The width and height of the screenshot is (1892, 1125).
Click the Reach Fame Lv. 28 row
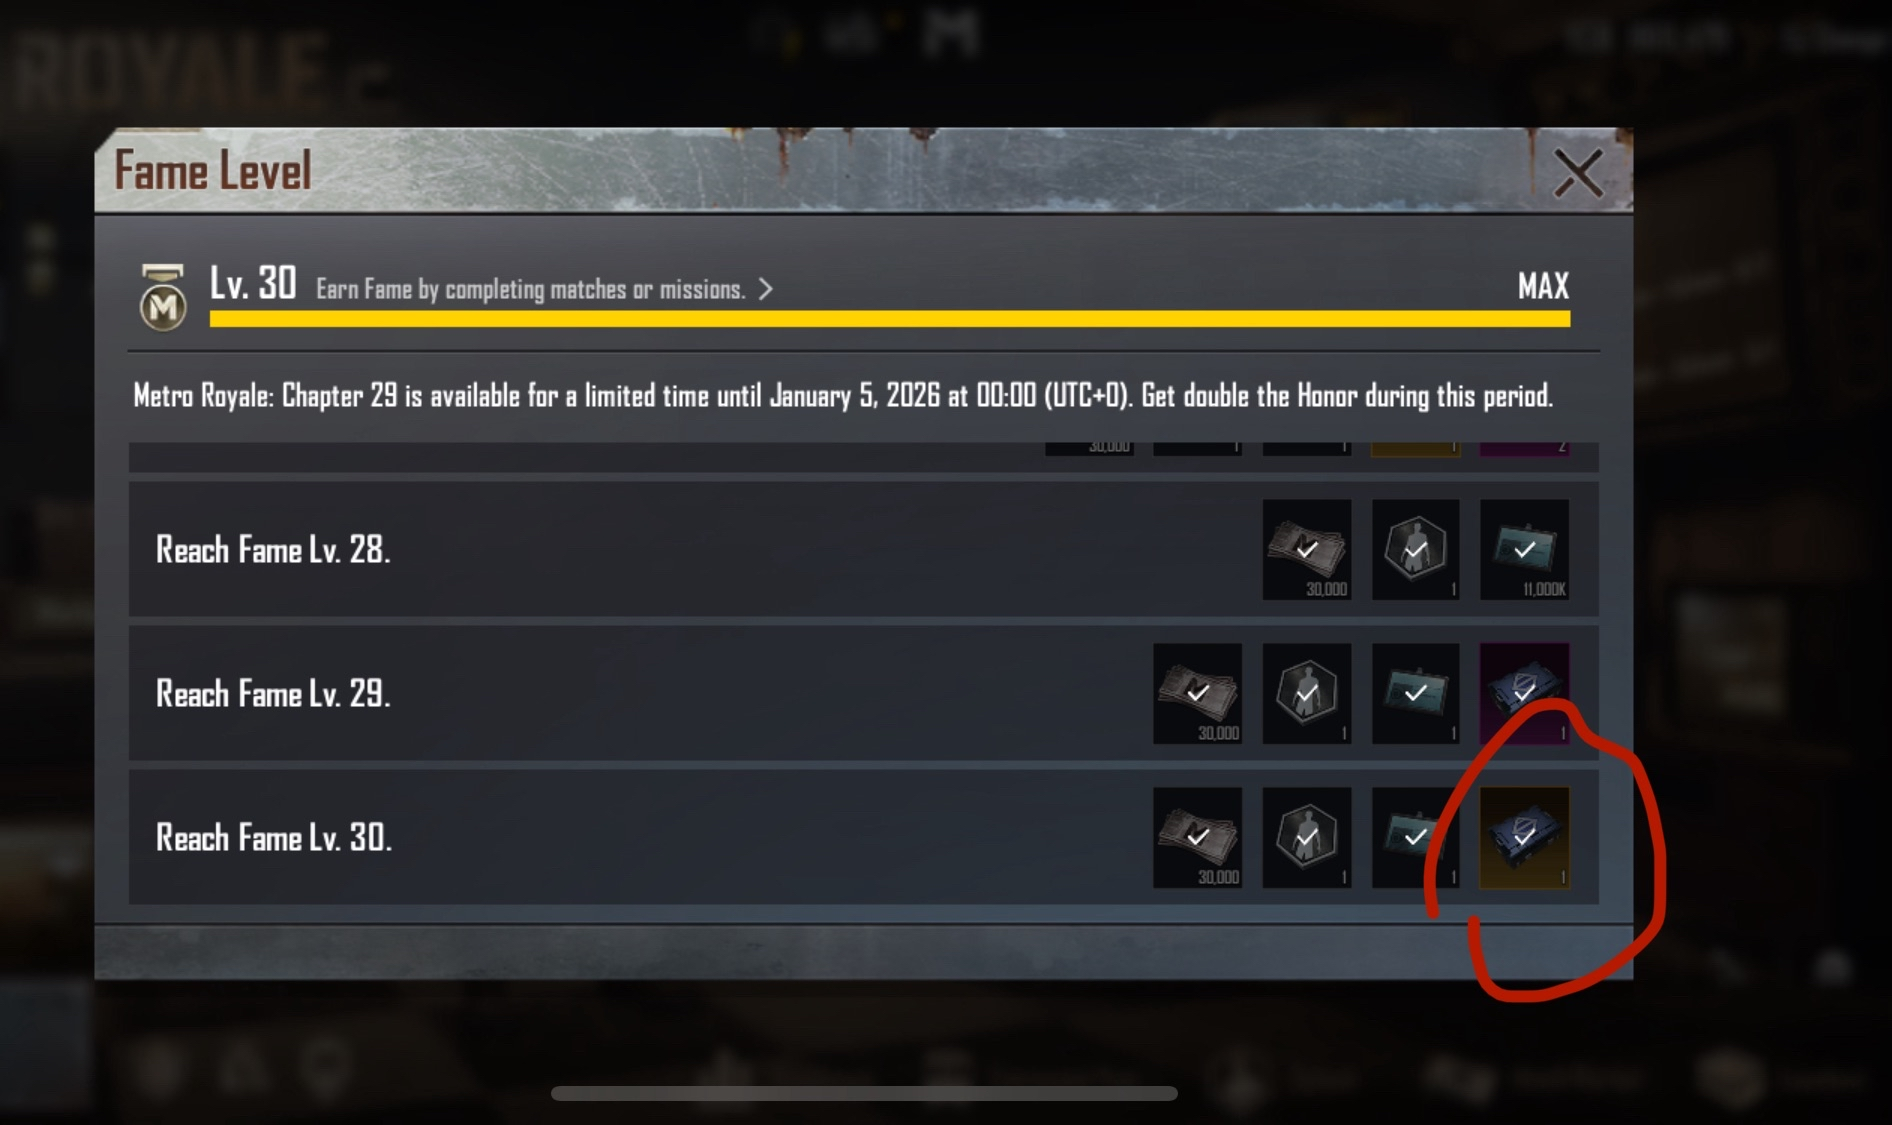[x=864, y=549]
